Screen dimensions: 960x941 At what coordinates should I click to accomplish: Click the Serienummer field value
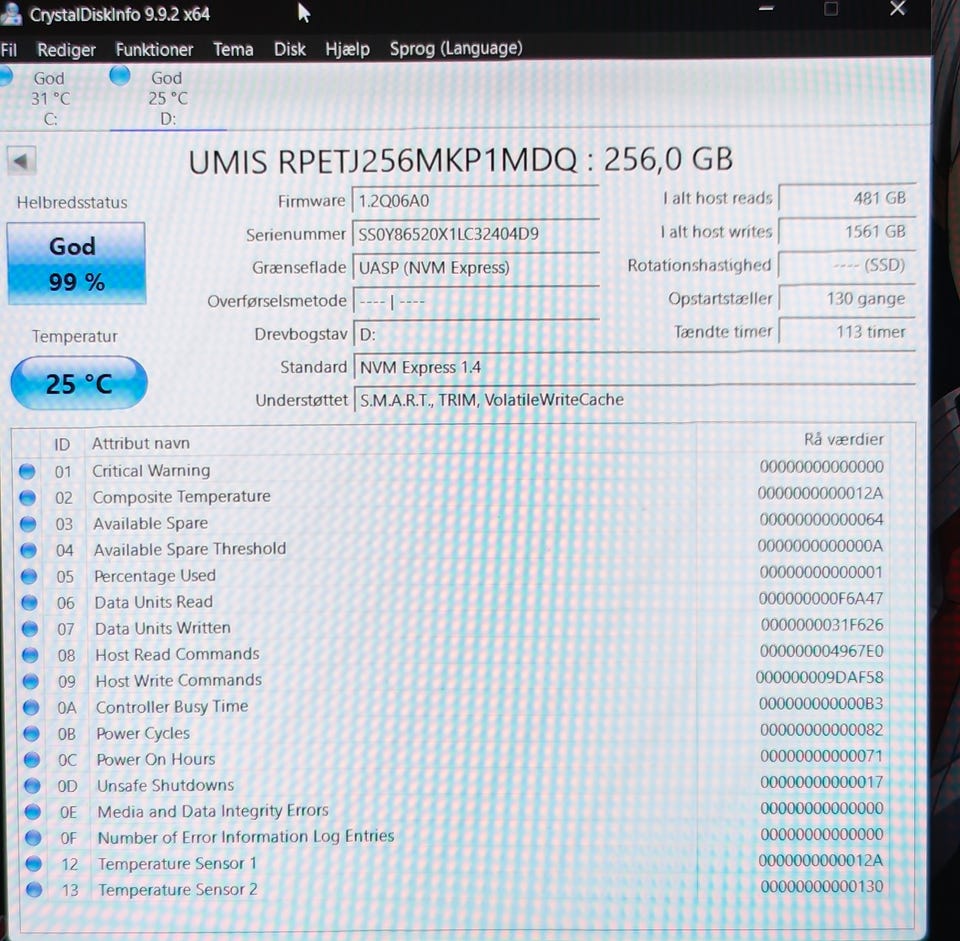pos(476,234)
